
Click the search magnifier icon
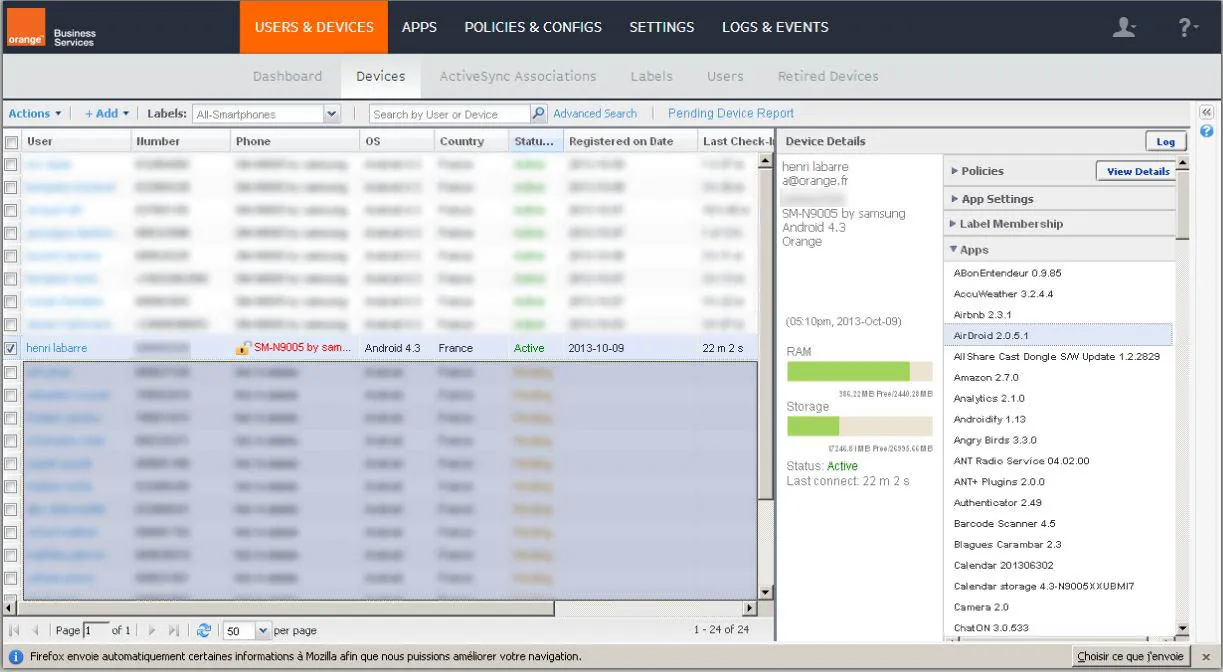coord(538,114)
